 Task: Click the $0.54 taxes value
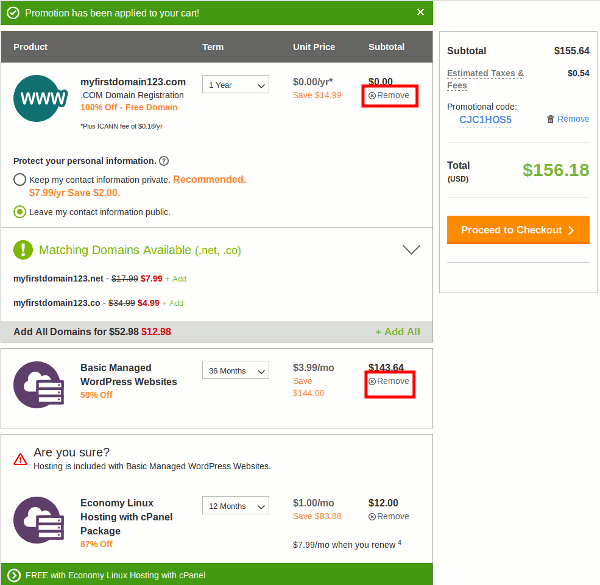(x=578, y=73)
